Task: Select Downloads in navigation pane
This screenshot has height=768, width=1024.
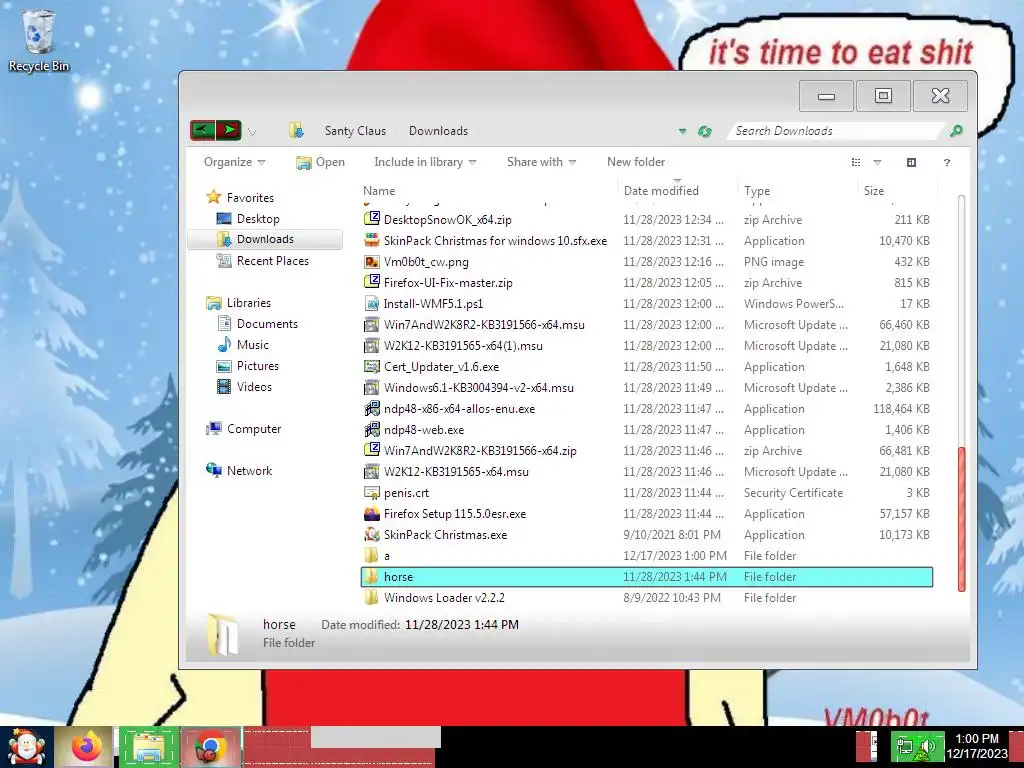Action: coord(264,239)
